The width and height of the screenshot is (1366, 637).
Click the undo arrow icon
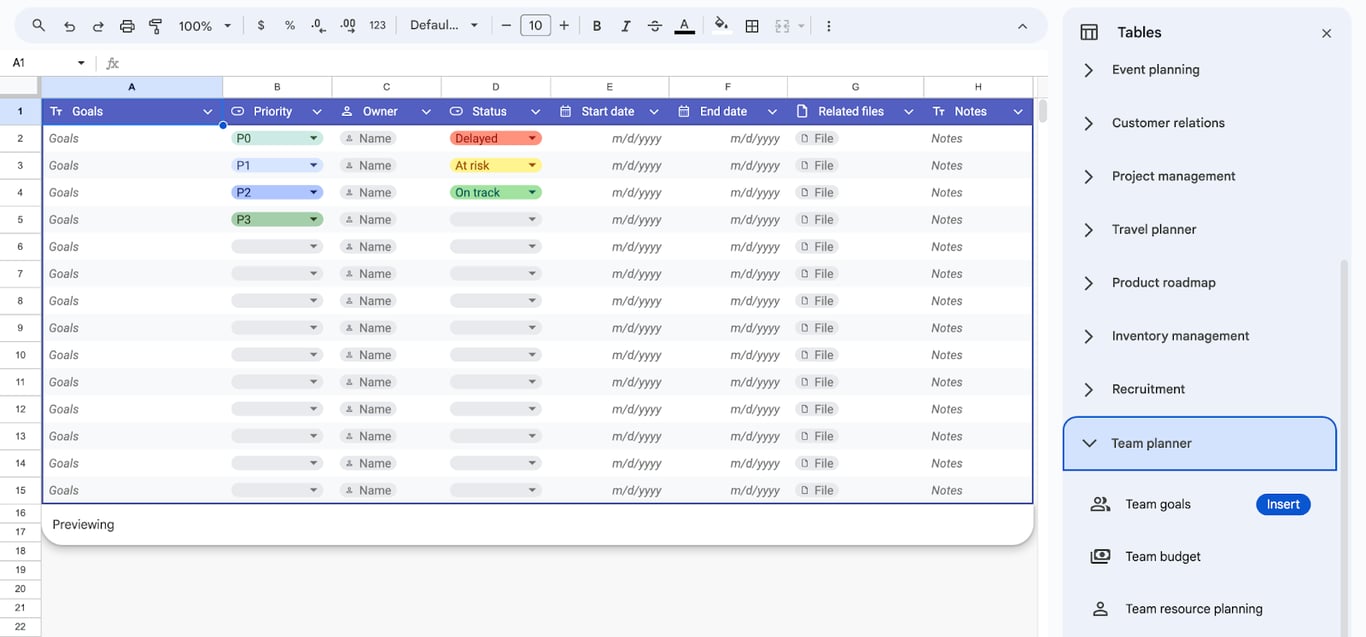coord(69,26)
